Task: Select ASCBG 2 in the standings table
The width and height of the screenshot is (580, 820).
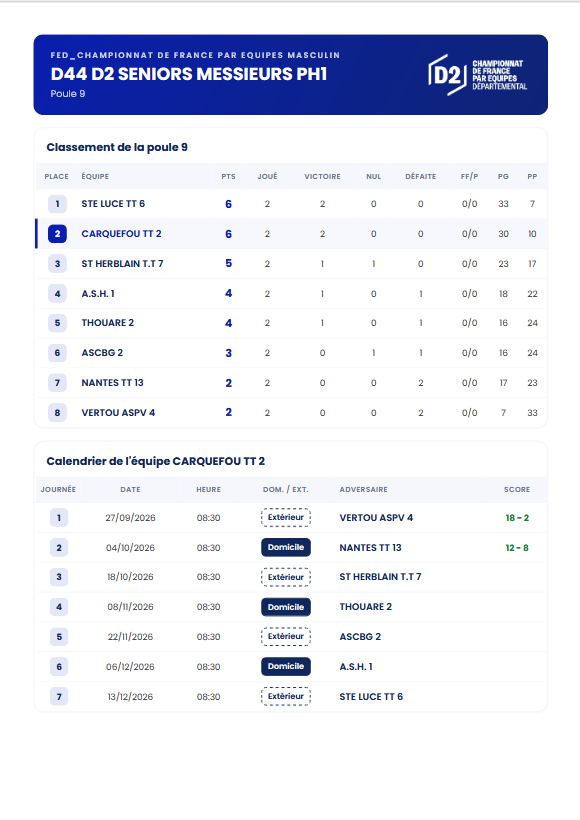Action: tap(102, 352)
